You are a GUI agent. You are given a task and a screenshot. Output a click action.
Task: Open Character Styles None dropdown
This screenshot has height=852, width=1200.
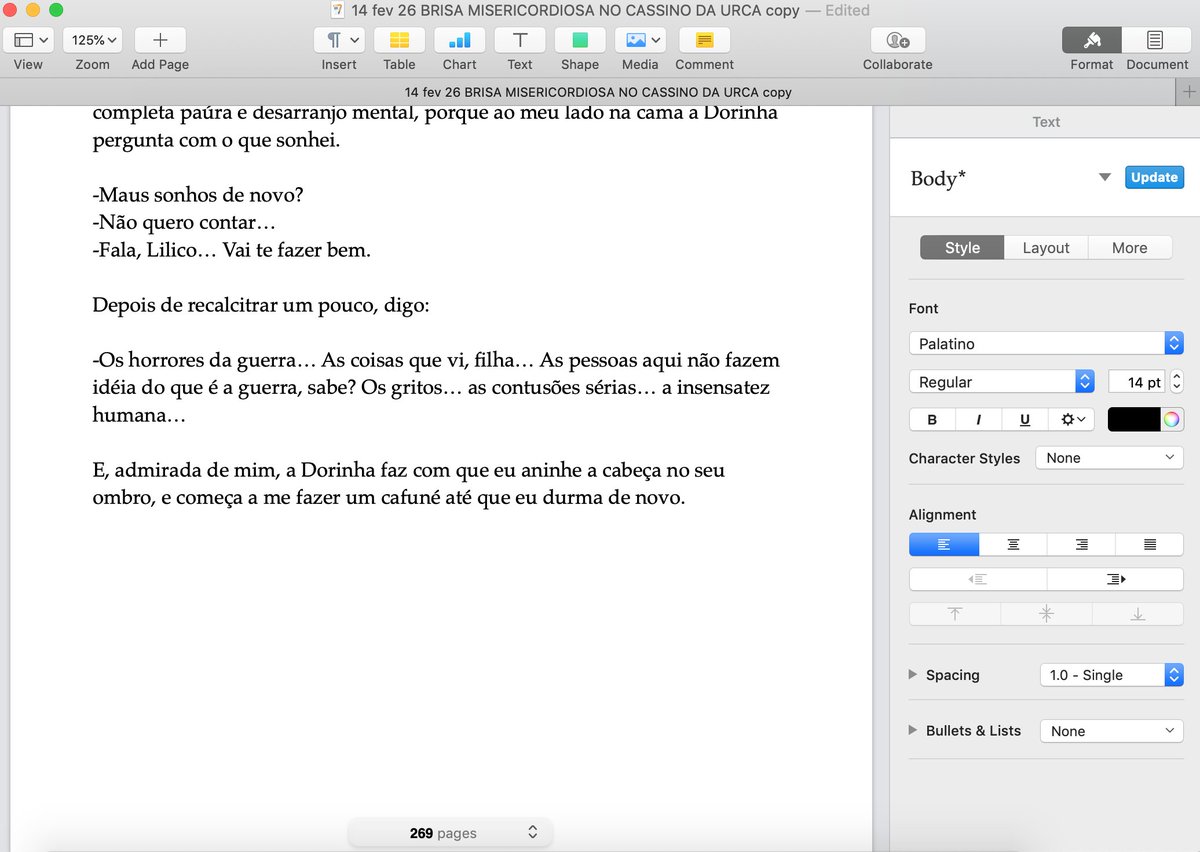[x=1110, y=458]
